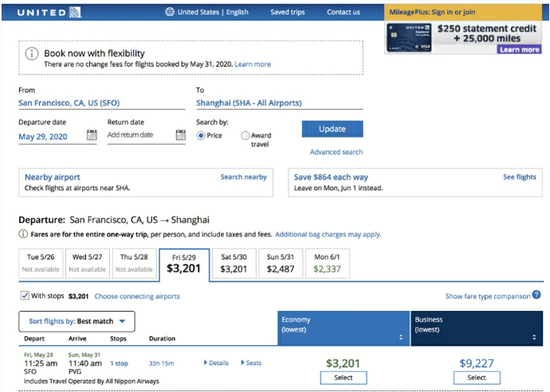Click the fare comparison help question icon
Image resolution: width=550 pixels, height=392 pixels.
click(x=536, y=295)
